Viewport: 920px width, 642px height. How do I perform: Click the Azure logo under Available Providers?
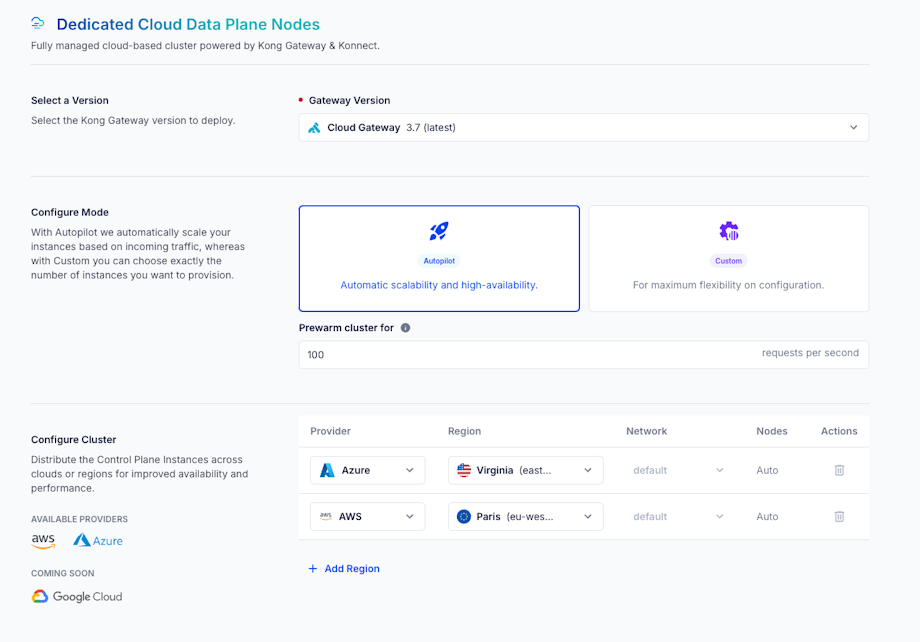[x=97, y=540]
